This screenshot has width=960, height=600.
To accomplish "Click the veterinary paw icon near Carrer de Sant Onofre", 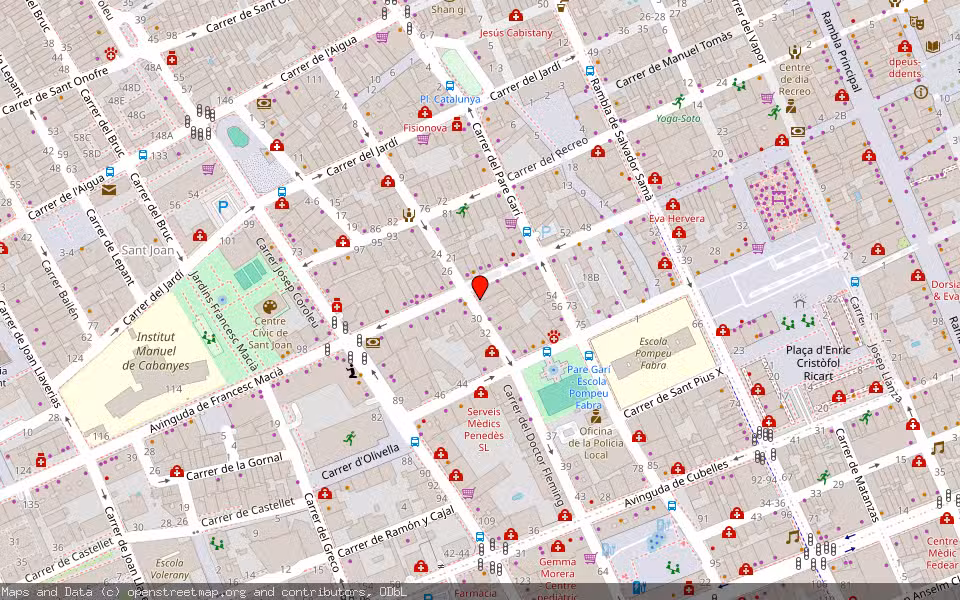I will coord(111,53).
